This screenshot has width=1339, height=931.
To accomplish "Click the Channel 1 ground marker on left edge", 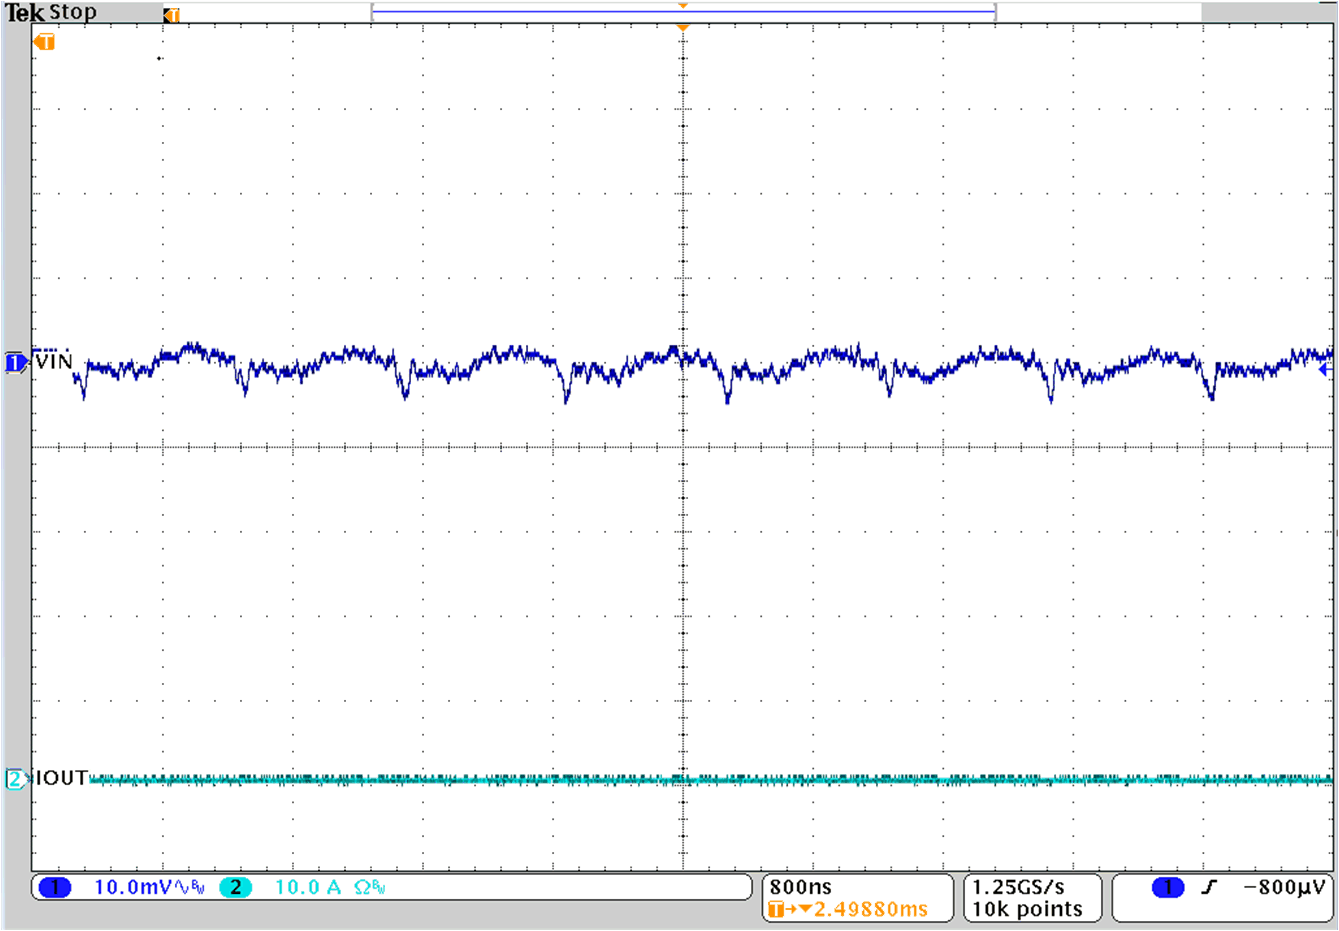I will 14,360.
